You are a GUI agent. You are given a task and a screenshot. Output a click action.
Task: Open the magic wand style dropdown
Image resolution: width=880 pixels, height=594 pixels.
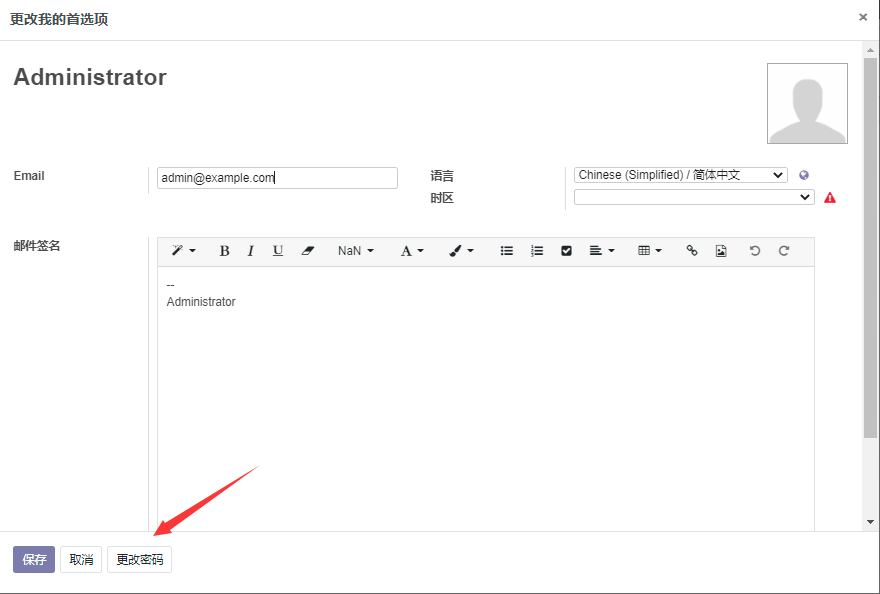point(184,251)
